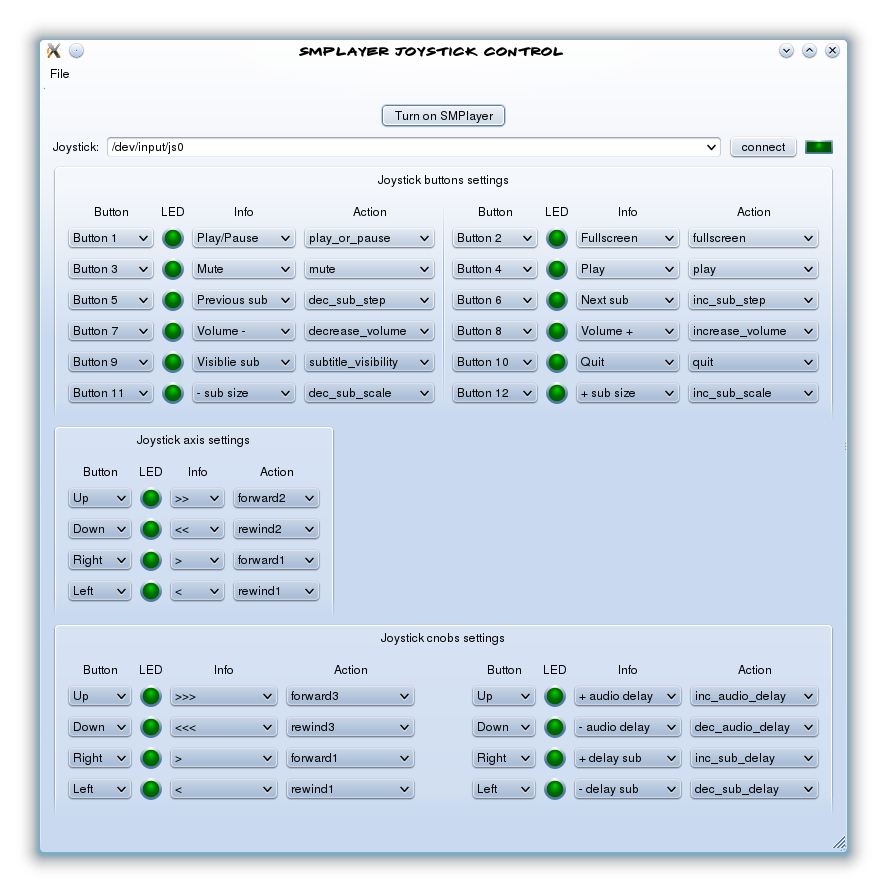Viewport: 887px width, 892px height.
Task: Open the subtitle_visibility action dropdown
Action: [x=369, y=362]
